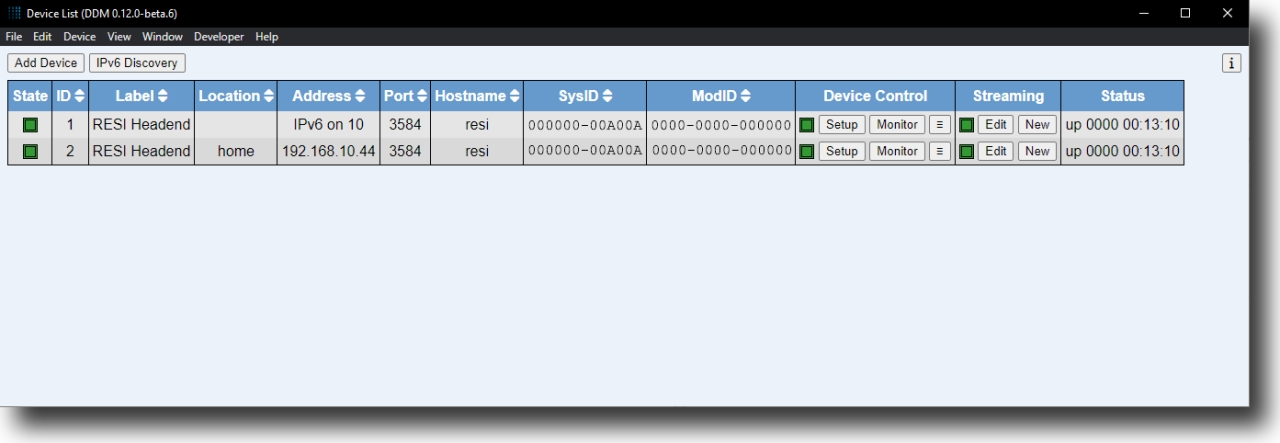
Task: Open the Device menu
Action: pyautogui.click(x=80, y=37)
